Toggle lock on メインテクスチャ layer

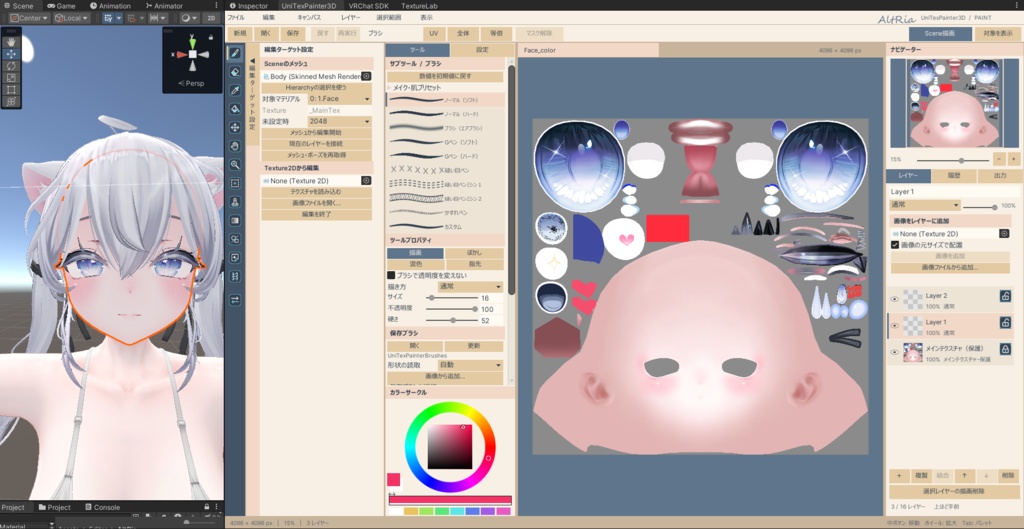(x=1005, y=349)
